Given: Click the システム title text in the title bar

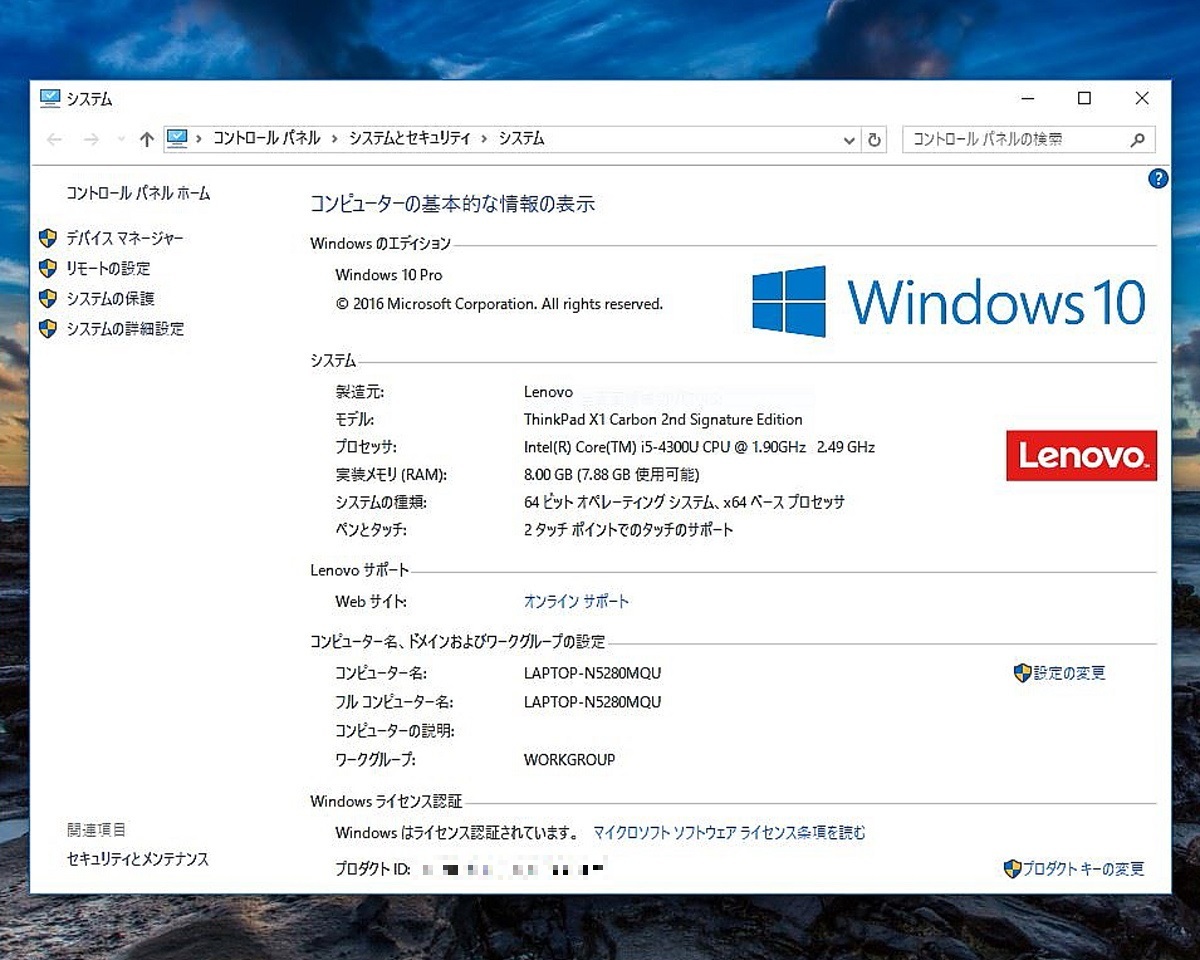Looking at the screenshot, I should pos(89,99).
